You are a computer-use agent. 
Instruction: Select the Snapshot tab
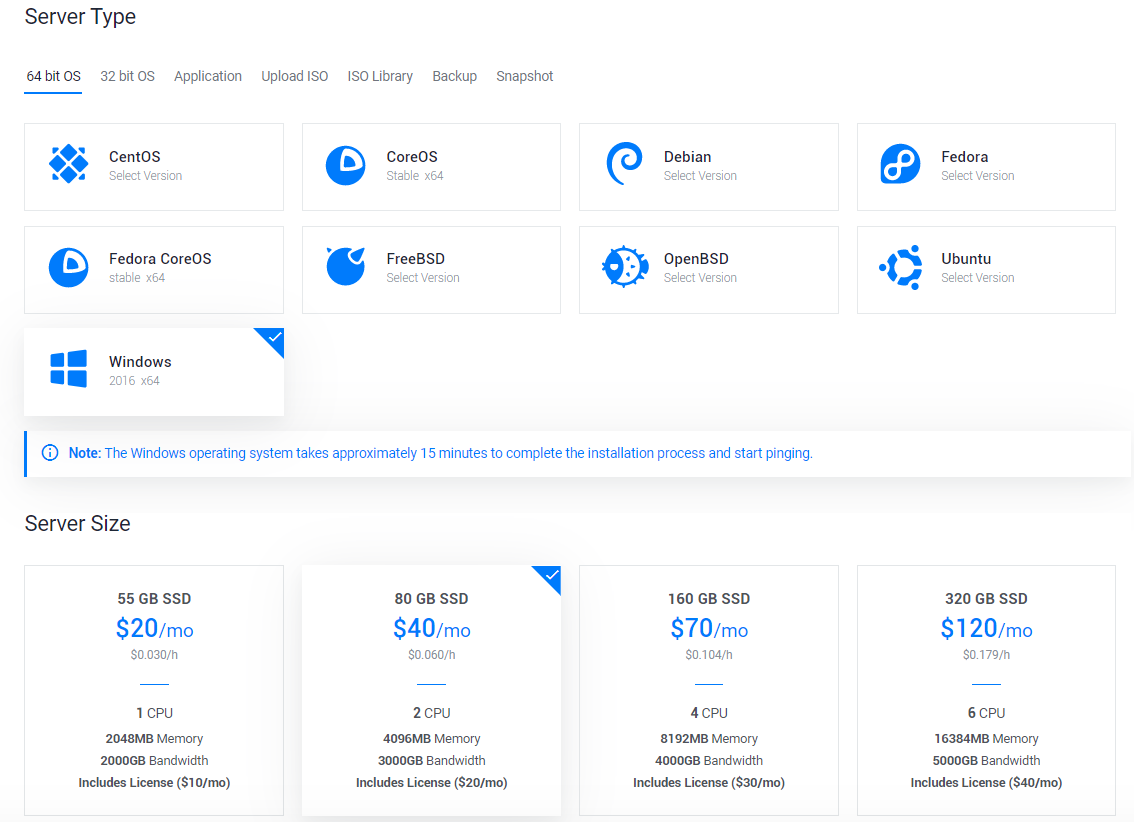pyautogui.click(x=524, y=77)
